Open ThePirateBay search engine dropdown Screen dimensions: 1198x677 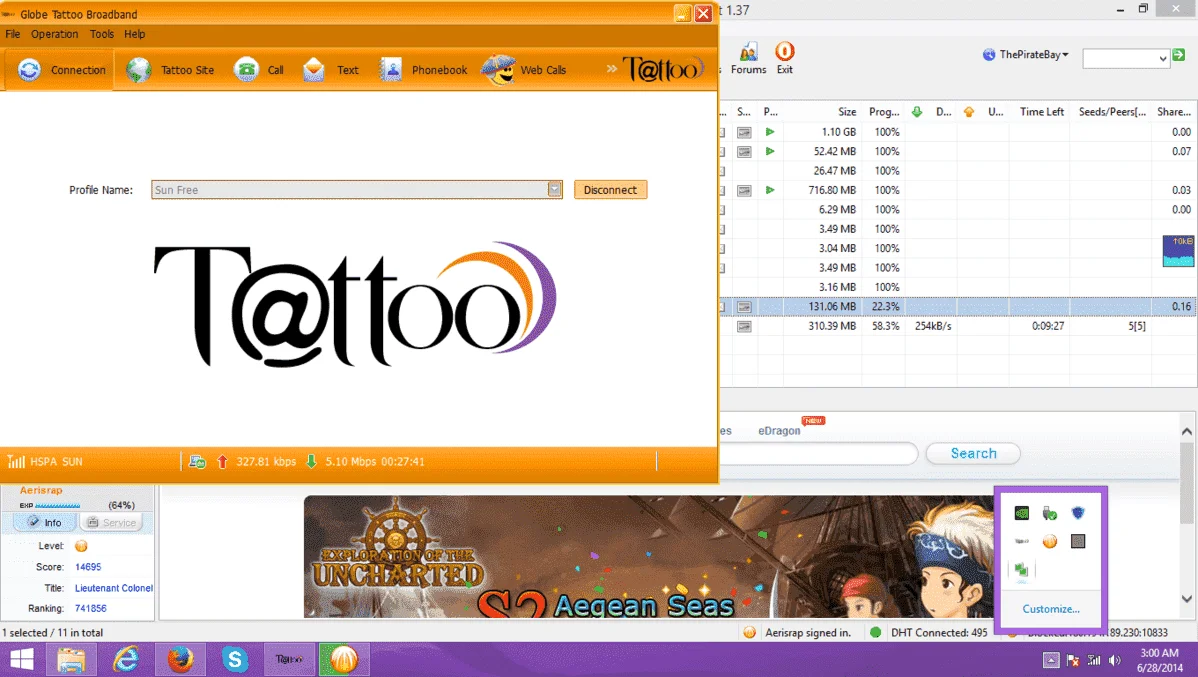click(1026, 54)
